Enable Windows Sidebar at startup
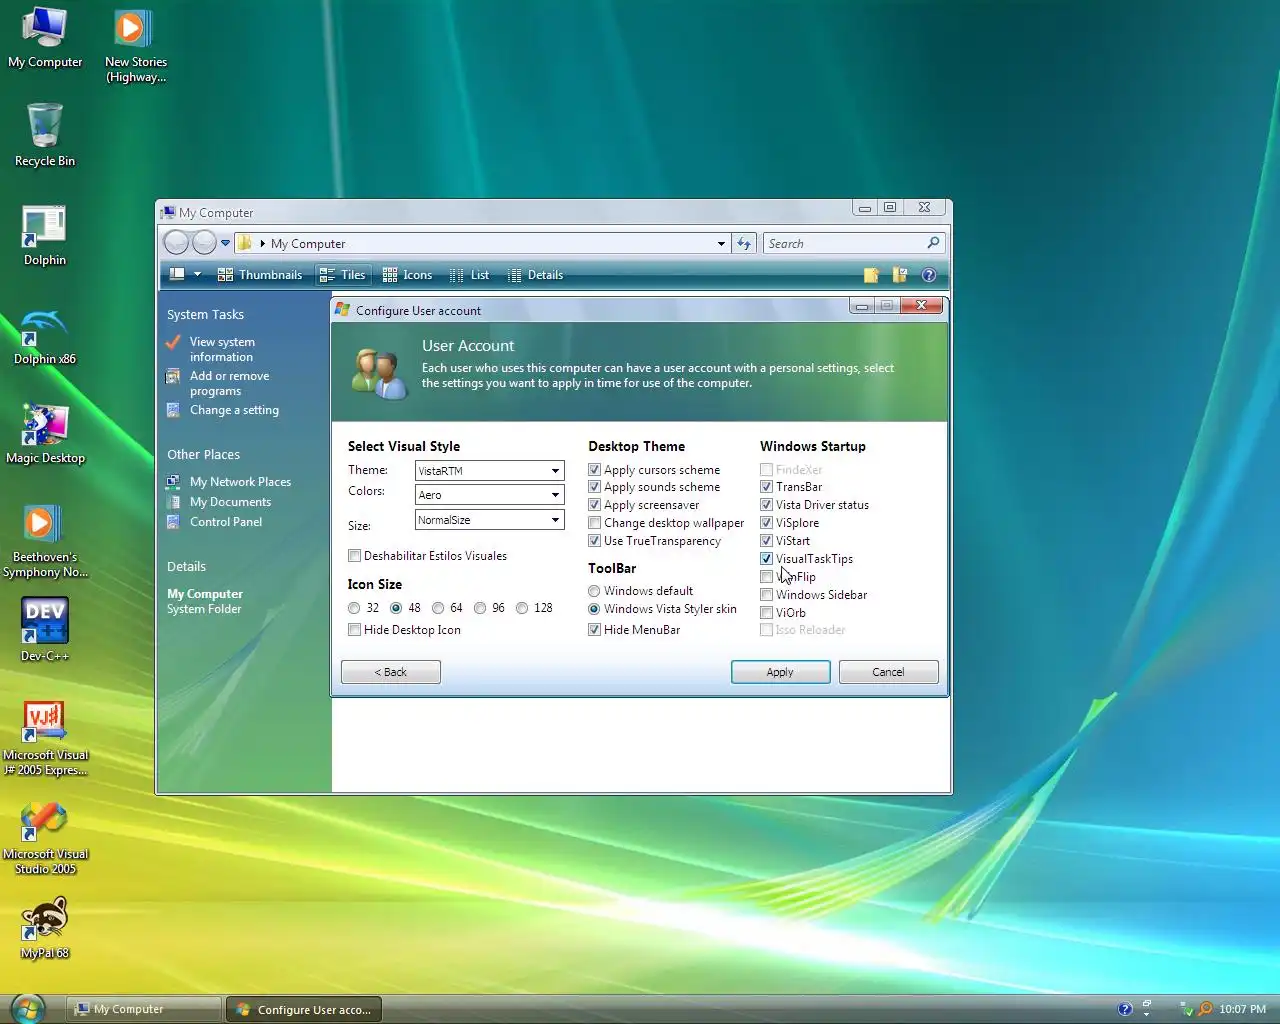Screen dimensions: 1280x1024 click(766, 595)
